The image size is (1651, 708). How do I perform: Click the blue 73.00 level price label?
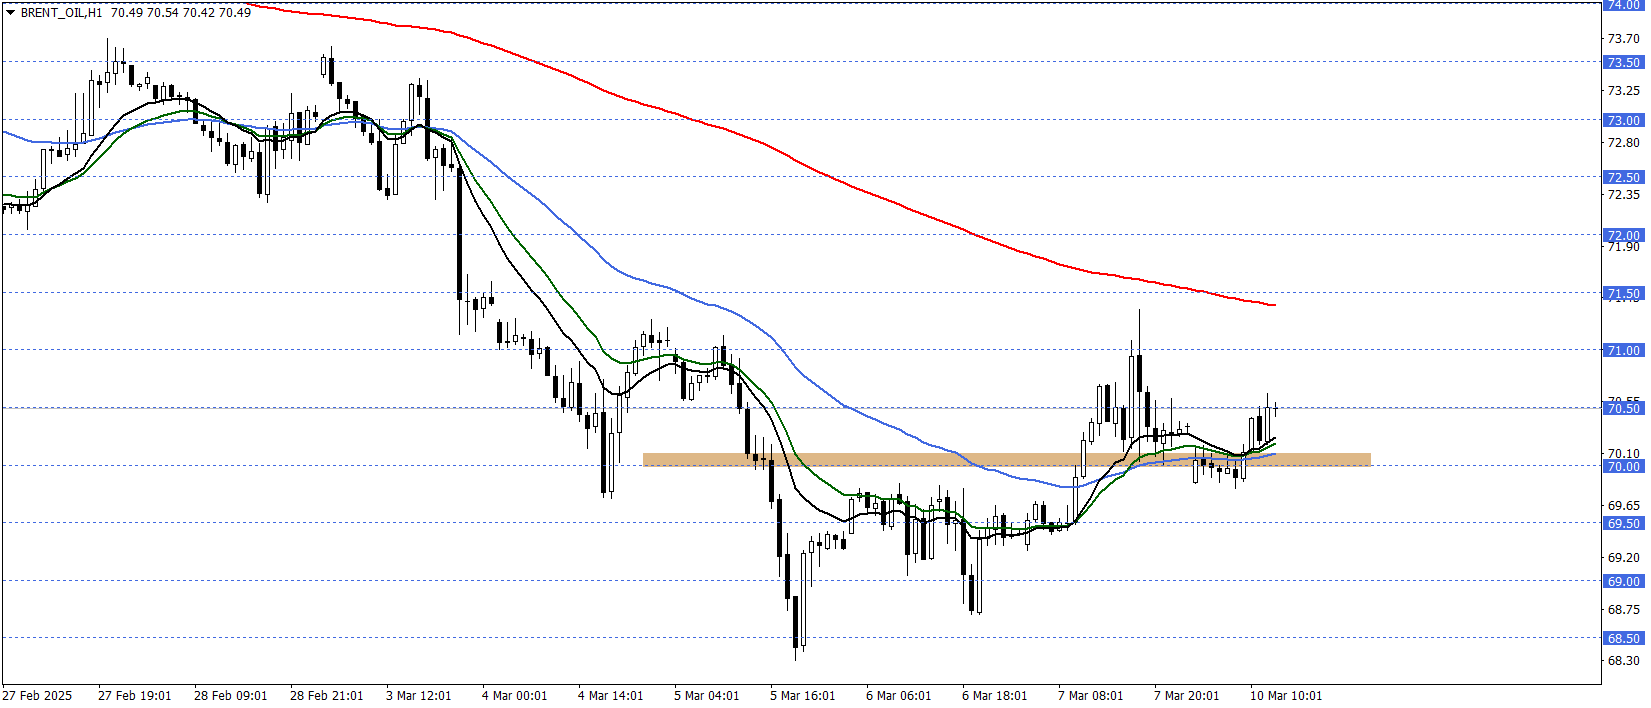[x=1623, y=120]
